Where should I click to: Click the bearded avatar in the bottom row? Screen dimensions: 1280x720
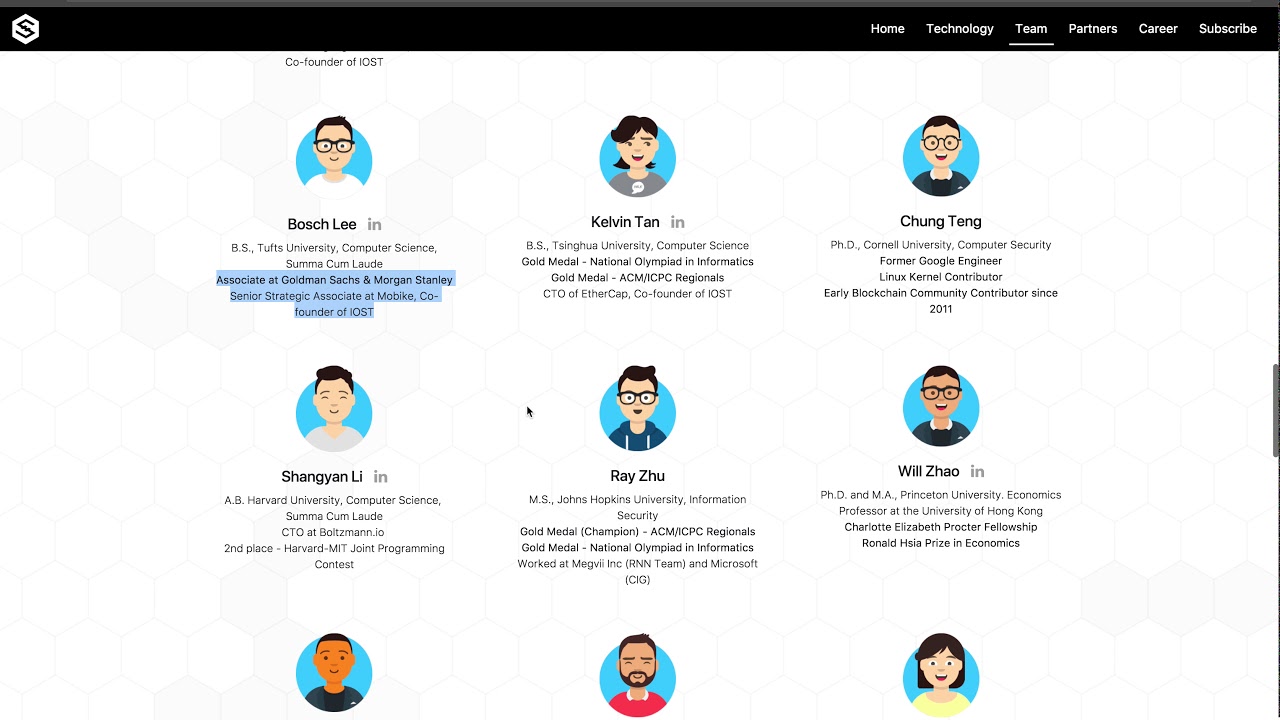[637, 675]
